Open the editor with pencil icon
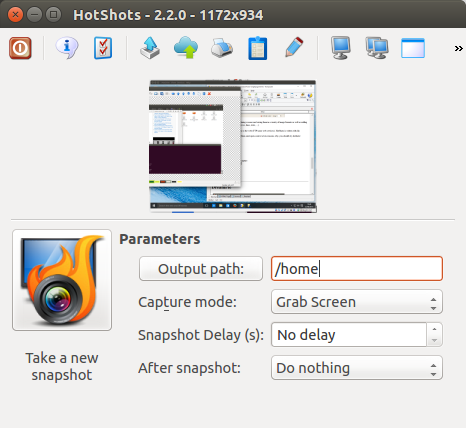 pos(294,47)
